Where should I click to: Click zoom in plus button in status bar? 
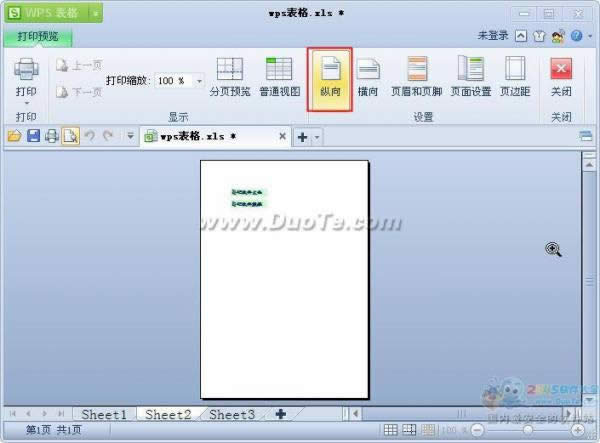tap(577, 430)
